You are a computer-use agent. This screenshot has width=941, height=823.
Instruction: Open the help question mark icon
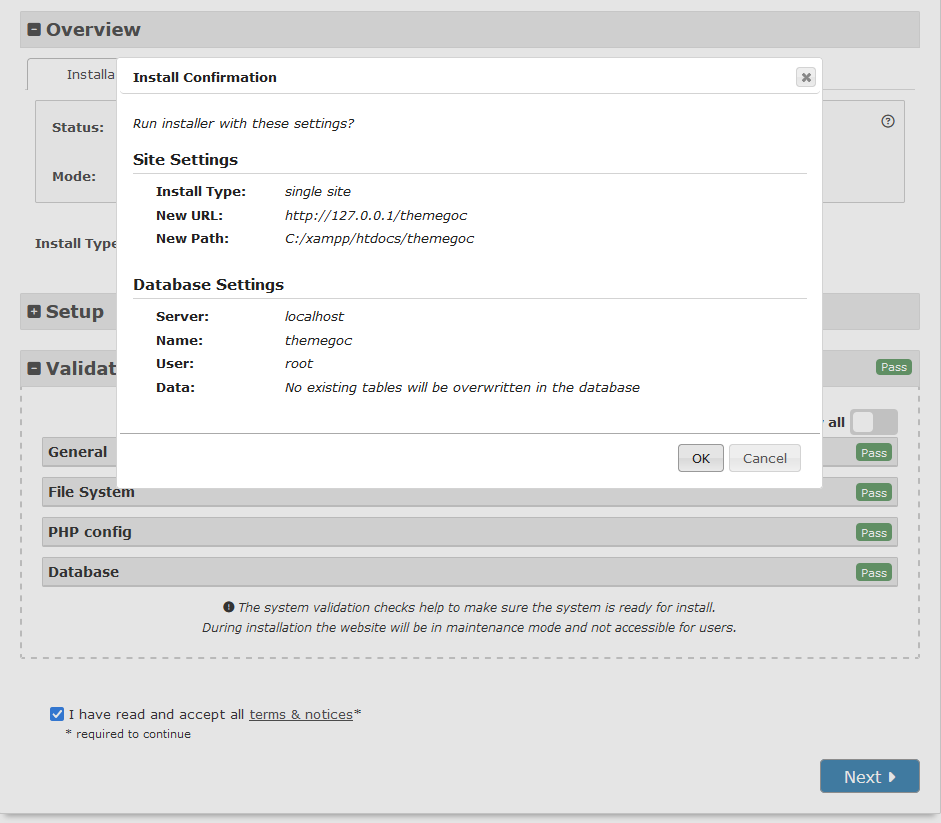pyautogui.click(x=888, y=121)
